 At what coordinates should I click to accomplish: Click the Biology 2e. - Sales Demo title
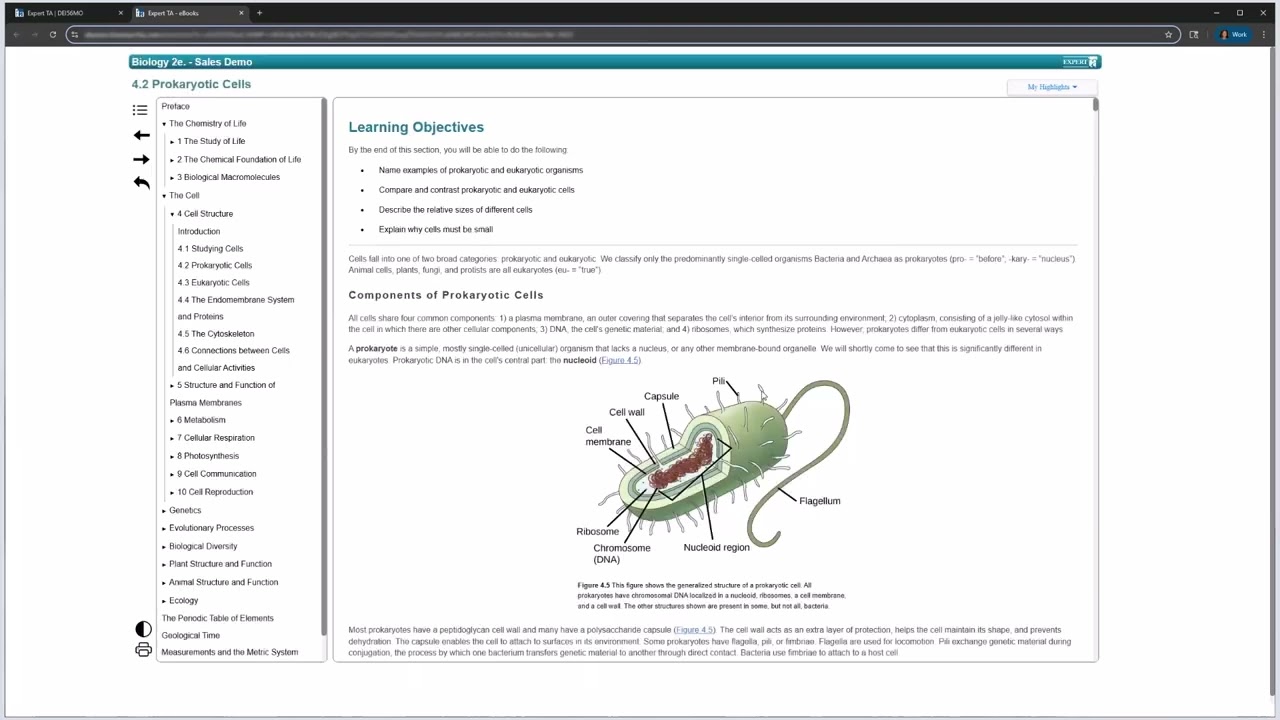point(192,62)
